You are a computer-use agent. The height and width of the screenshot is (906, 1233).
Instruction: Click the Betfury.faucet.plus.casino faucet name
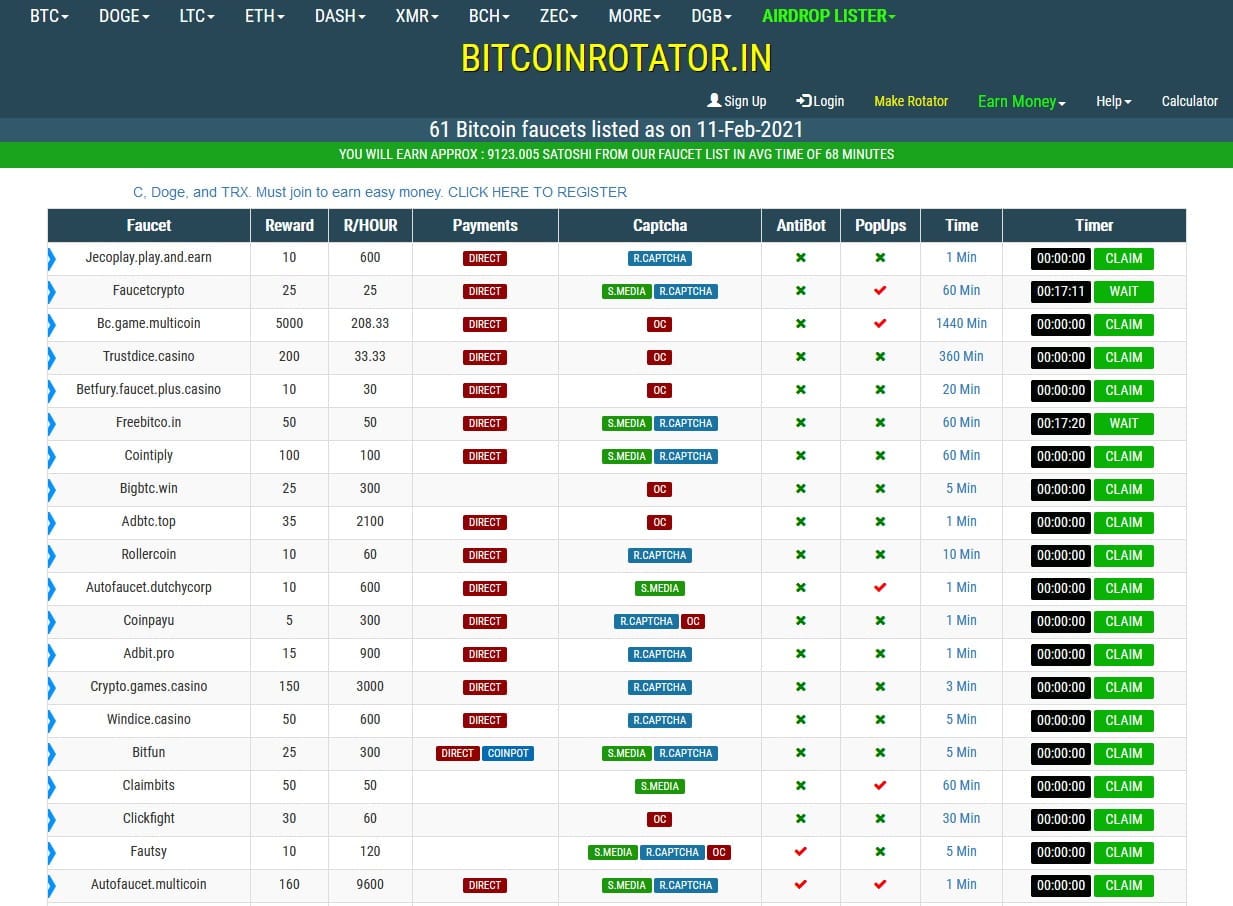point(149,389)
